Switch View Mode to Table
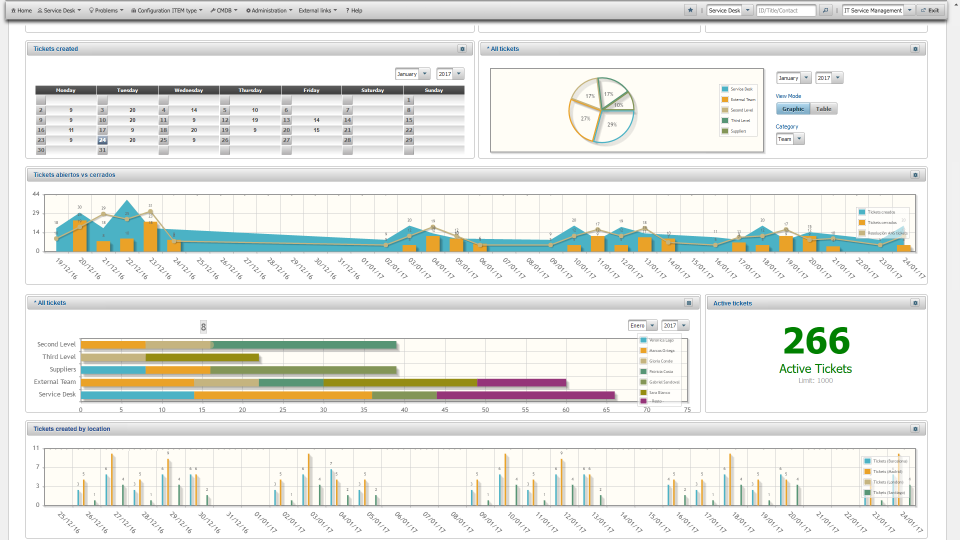 [x=823, y=109]
